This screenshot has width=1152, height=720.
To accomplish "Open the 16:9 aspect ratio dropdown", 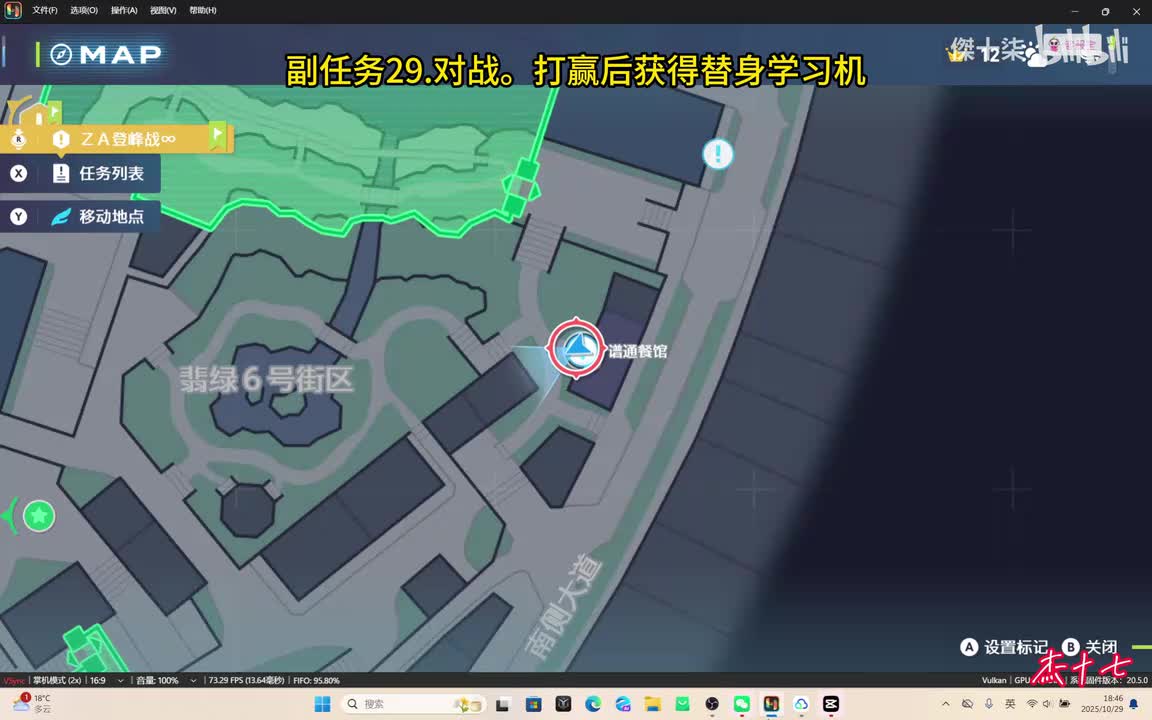I will click(x=106, y=680).
